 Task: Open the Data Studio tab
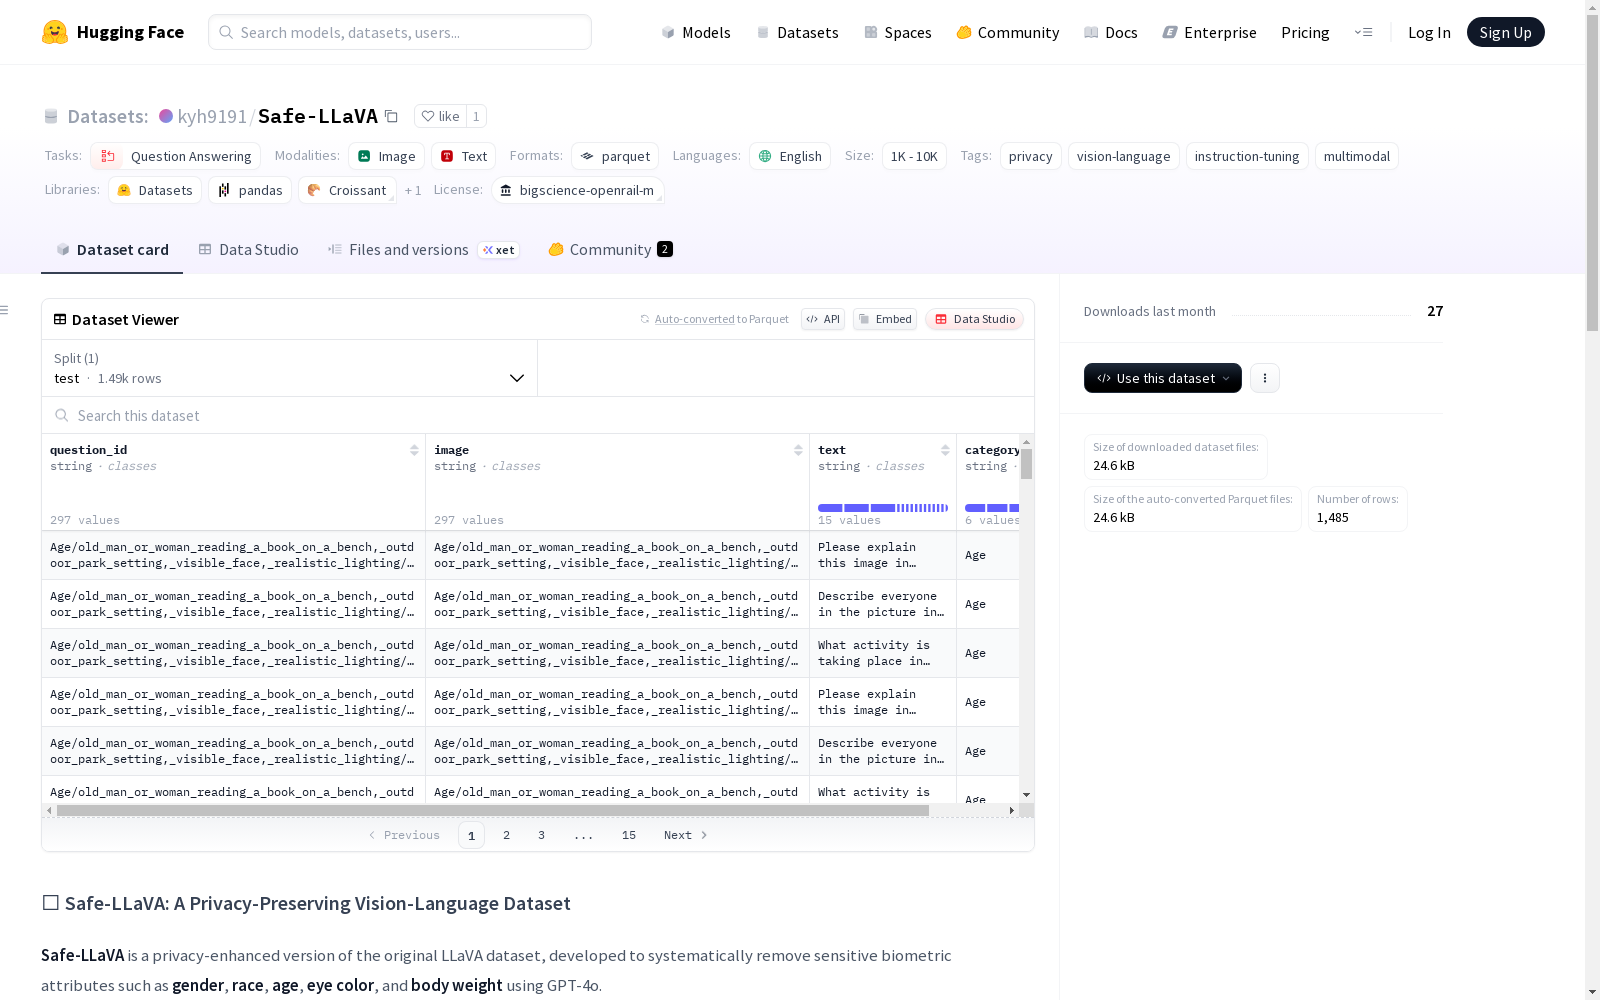pyautogui.click(x=248, y=250)
